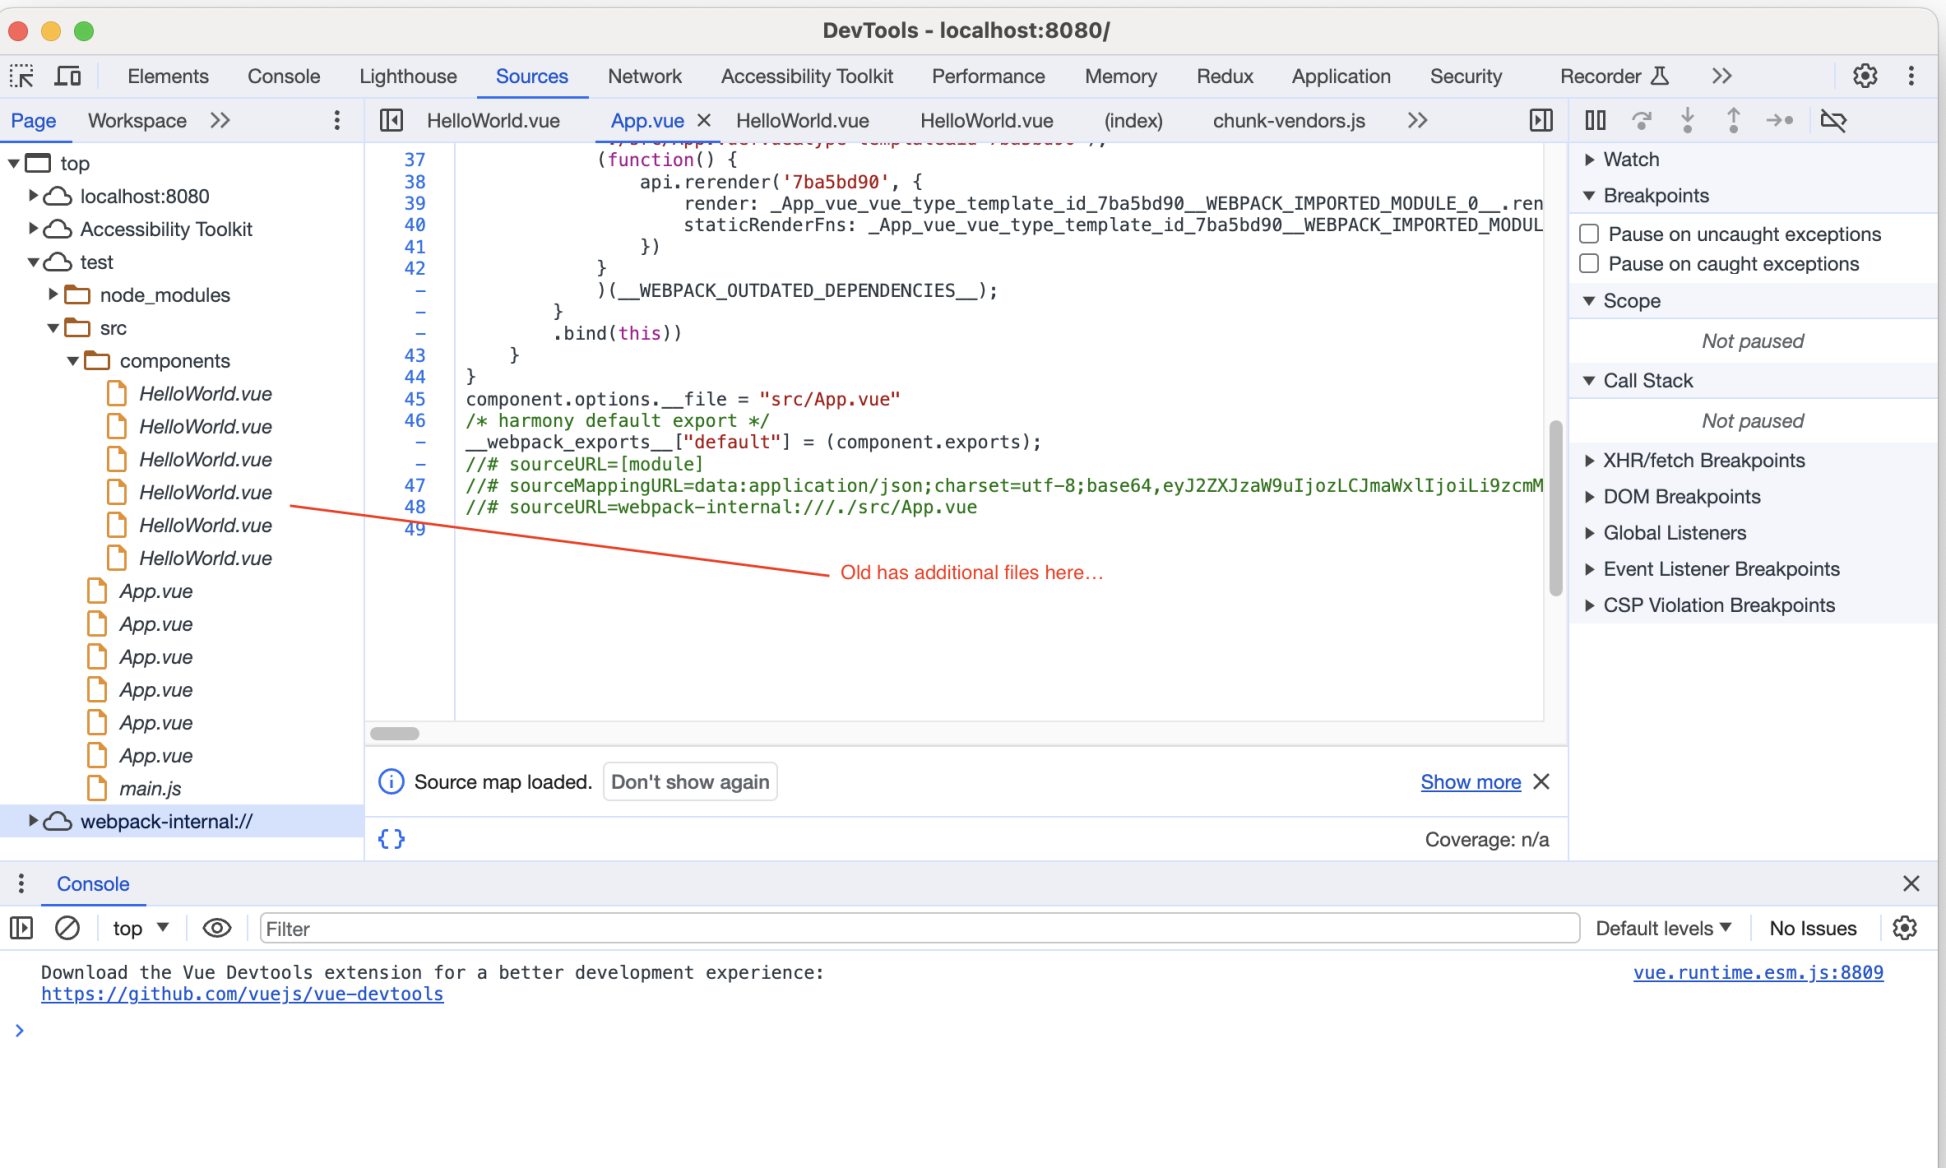Expand DOM Breakpoints section

tap(1589, 497)
